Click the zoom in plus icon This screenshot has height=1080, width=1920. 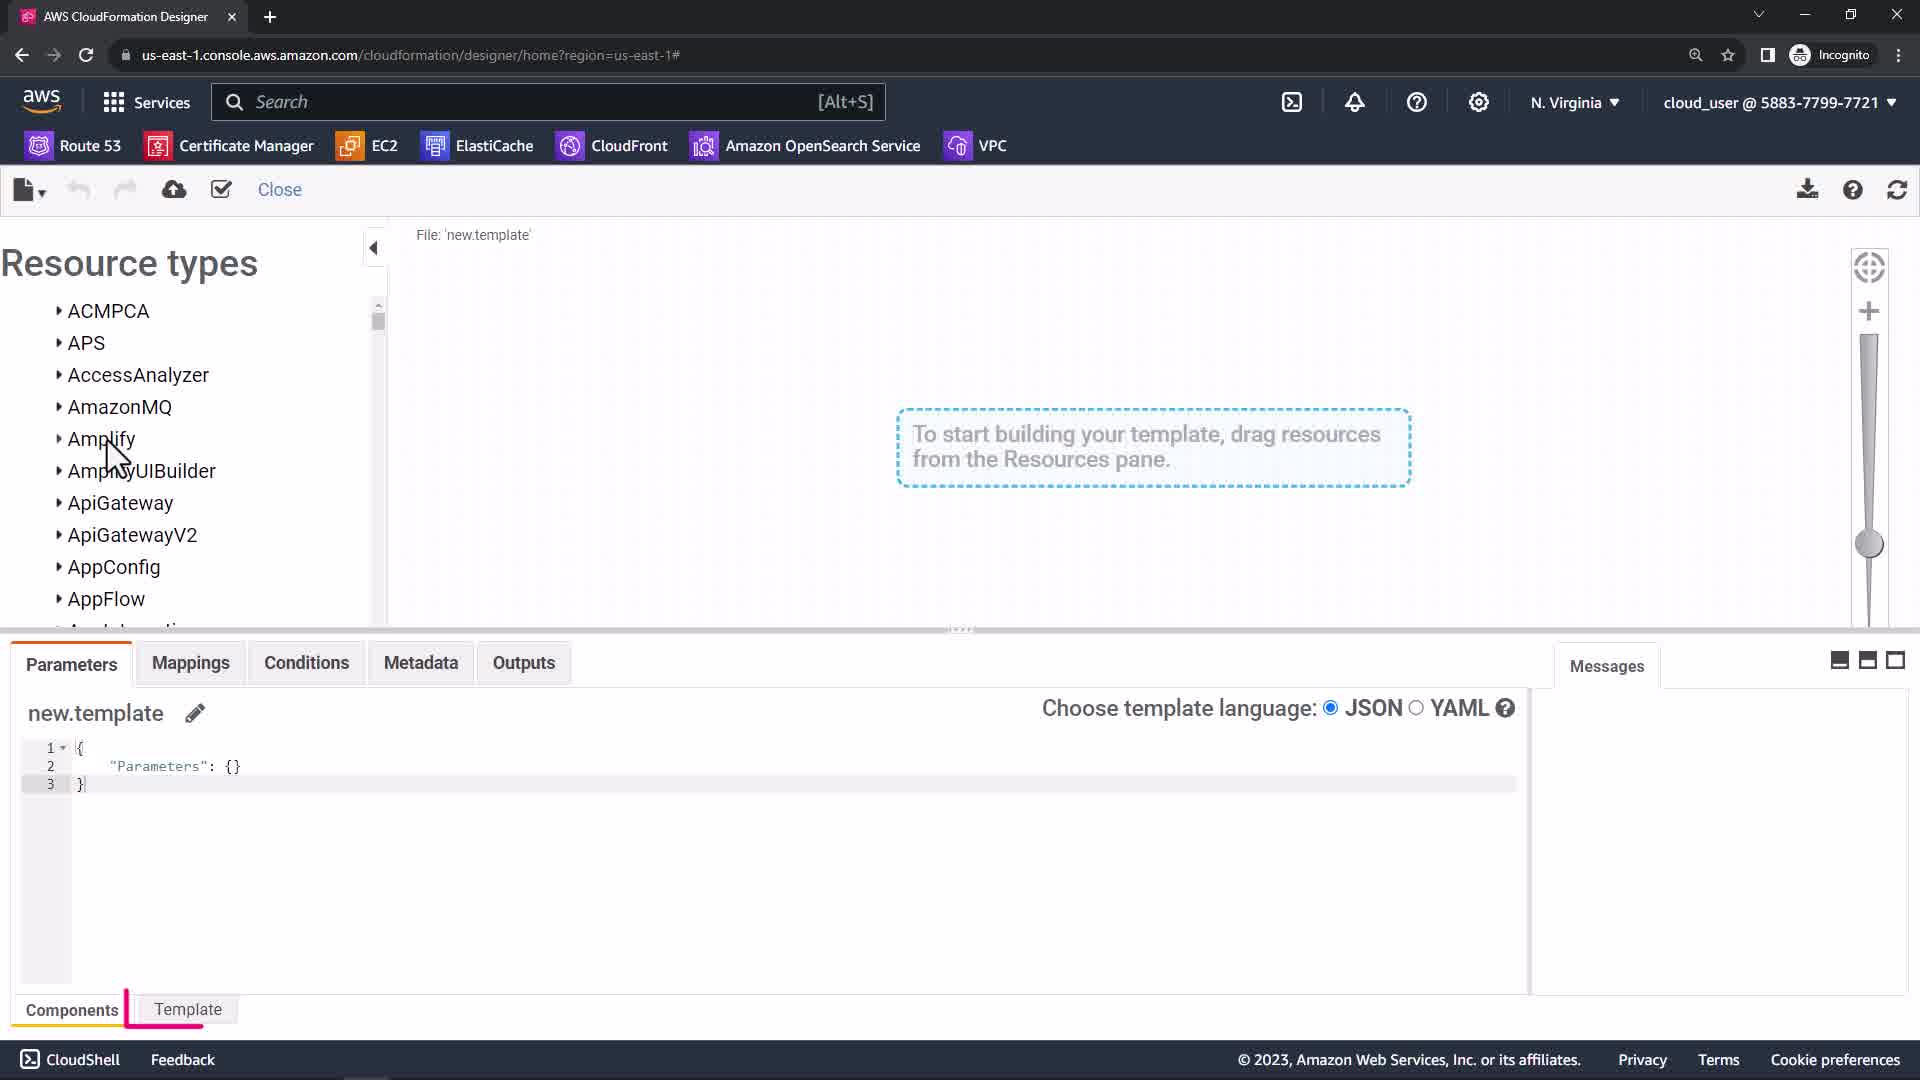(1869, 312)
